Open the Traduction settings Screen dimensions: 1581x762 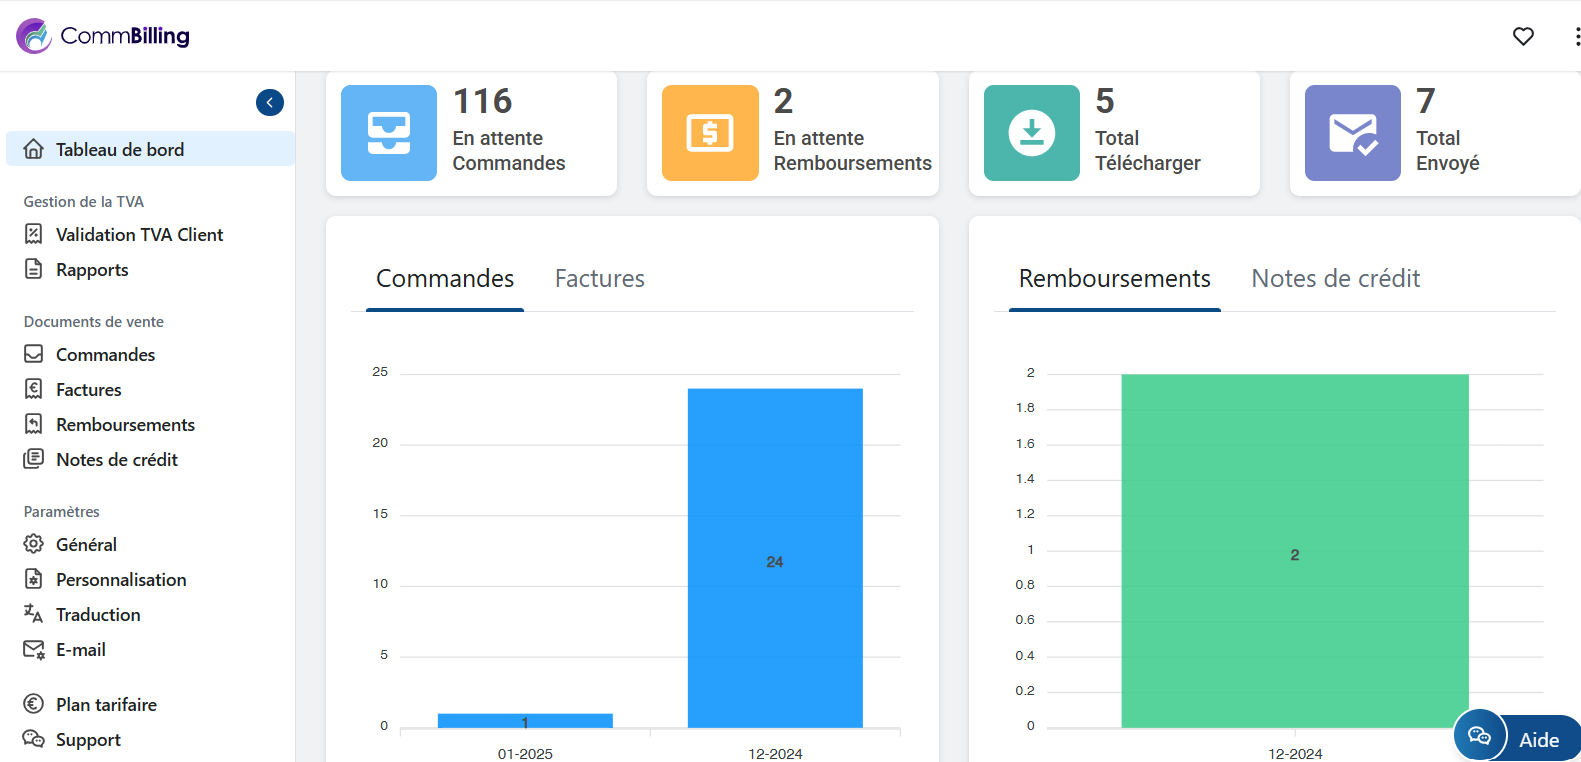click(x=98, y=615)
